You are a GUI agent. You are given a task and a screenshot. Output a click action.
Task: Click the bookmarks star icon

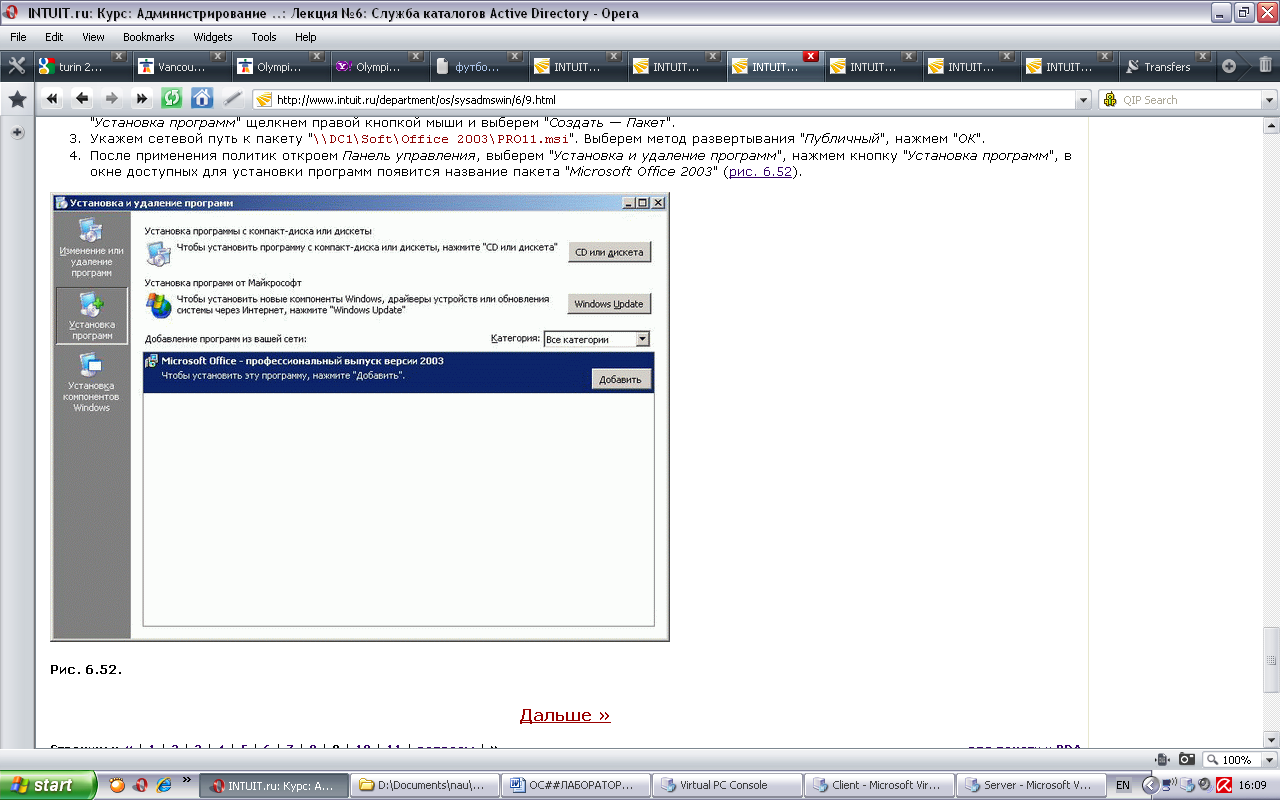point(17,100)
